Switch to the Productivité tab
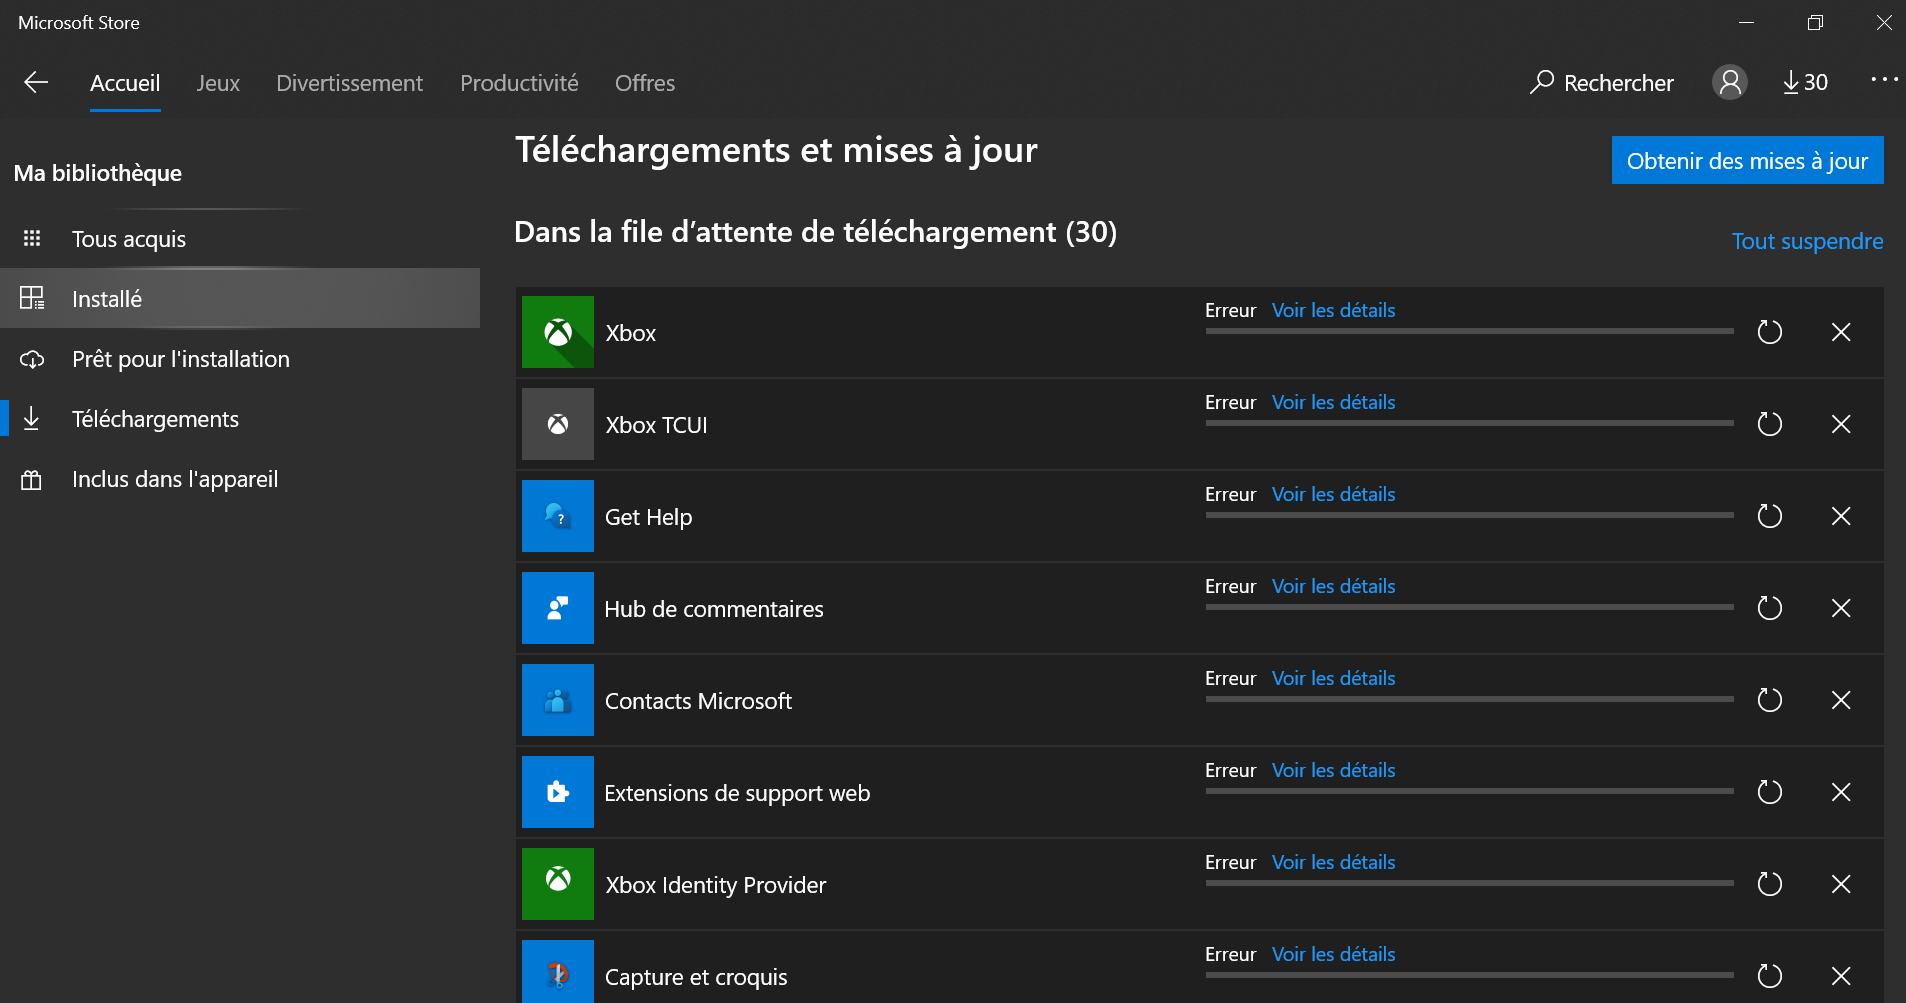The width and height of the screenshot is (1906, 1003). [519, 83]
